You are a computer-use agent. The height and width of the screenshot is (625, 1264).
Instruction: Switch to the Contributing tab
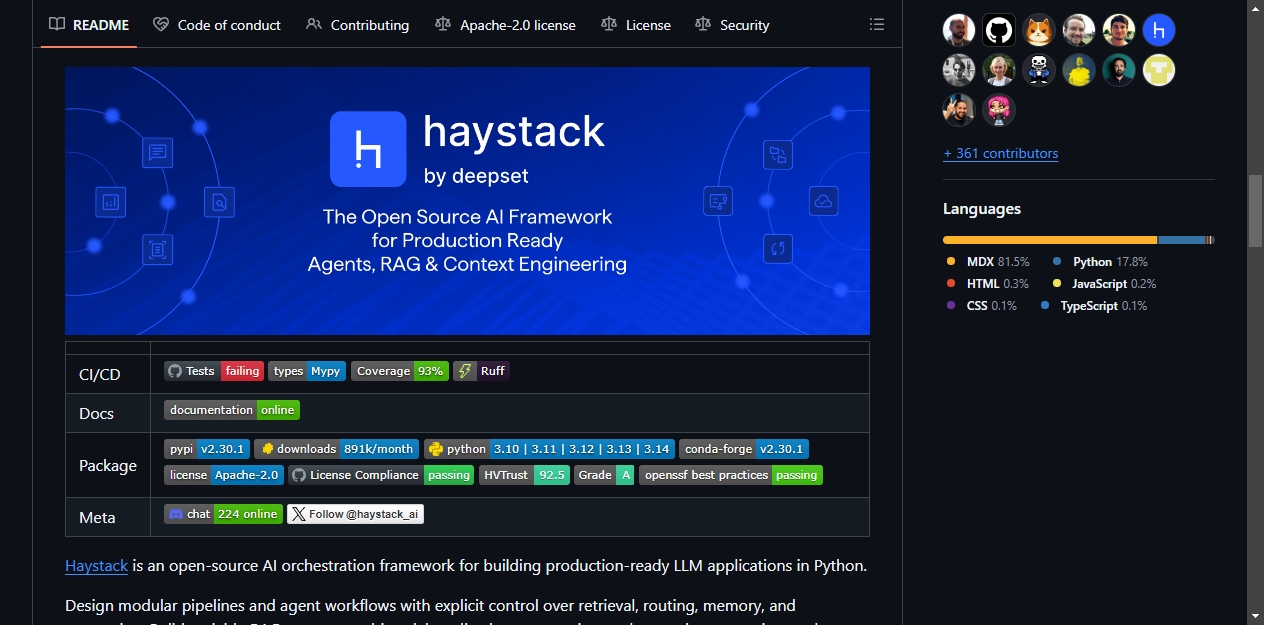[x=358, y=24]
